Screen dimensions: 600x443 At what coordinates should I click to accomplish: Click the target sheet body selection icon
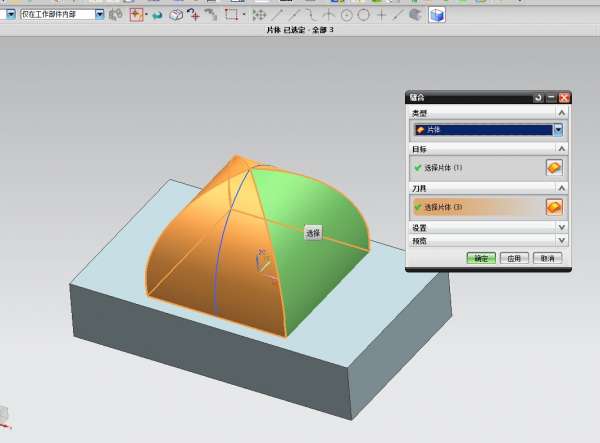(554, 168)
